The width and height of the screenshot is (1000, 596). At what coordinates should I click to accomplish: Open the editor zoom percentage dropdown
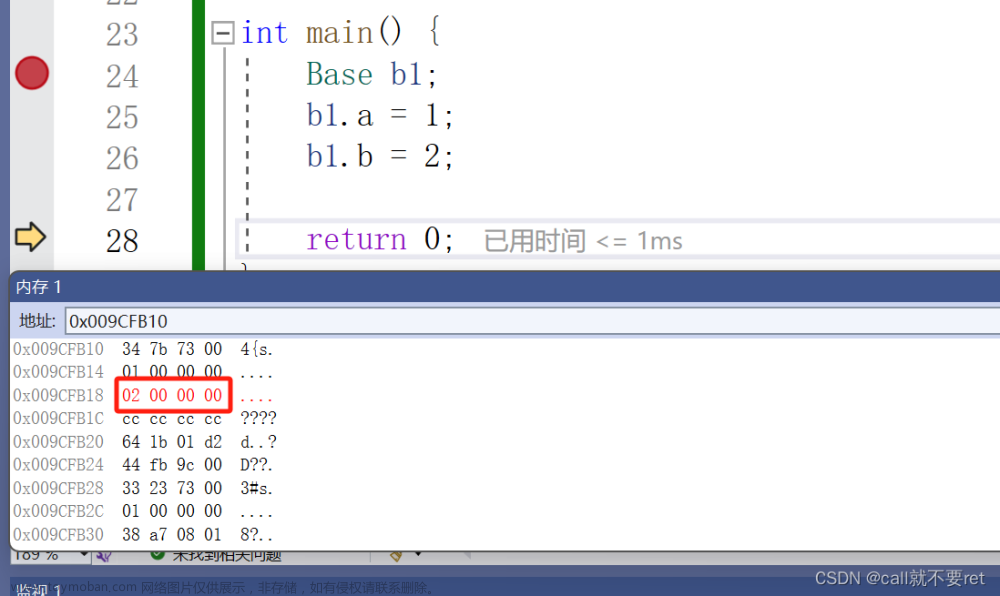coord(84,555)
